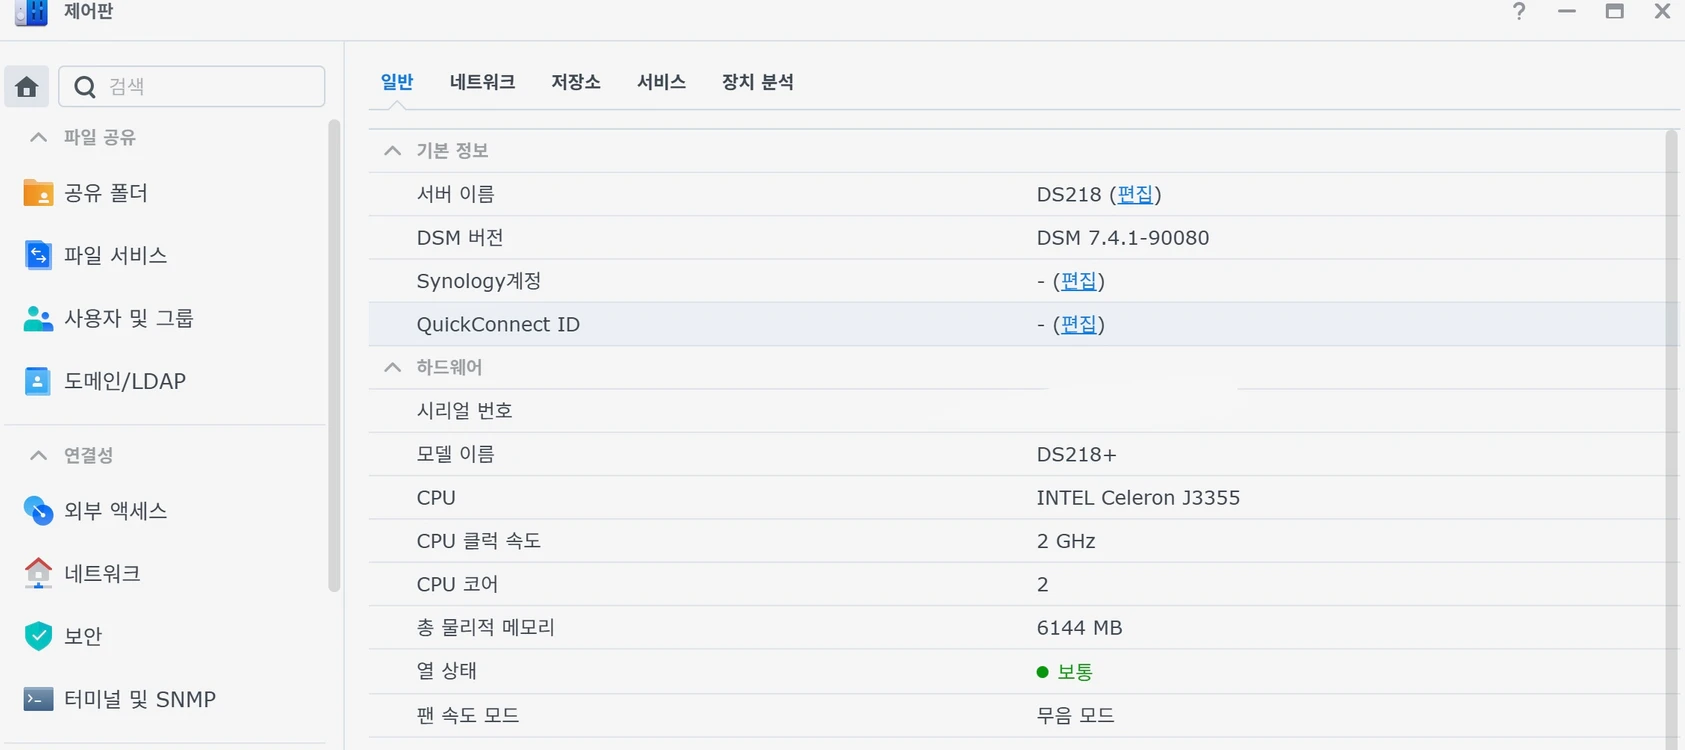This screenshot has height=750, width=1685.
Task: Maximize the 제어판 window
Action: tap(1615, 11)
